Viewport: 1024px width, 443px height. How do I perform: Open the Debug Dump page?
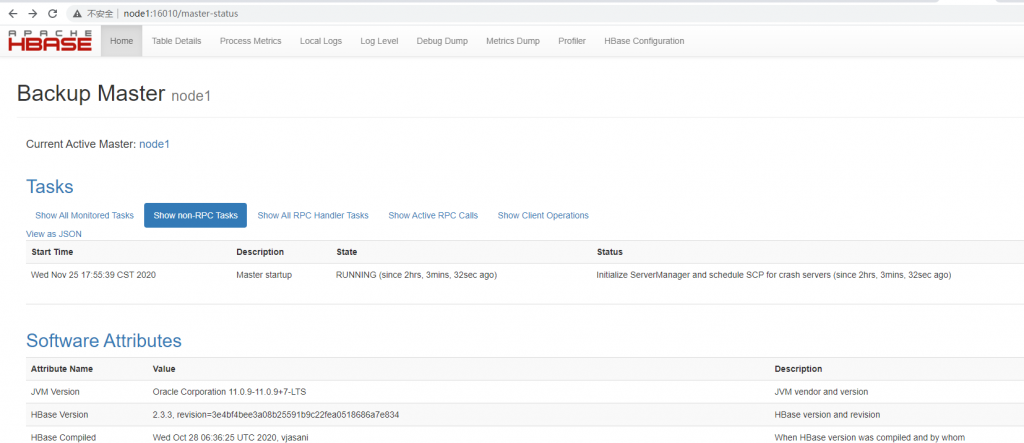coord(442,41)
